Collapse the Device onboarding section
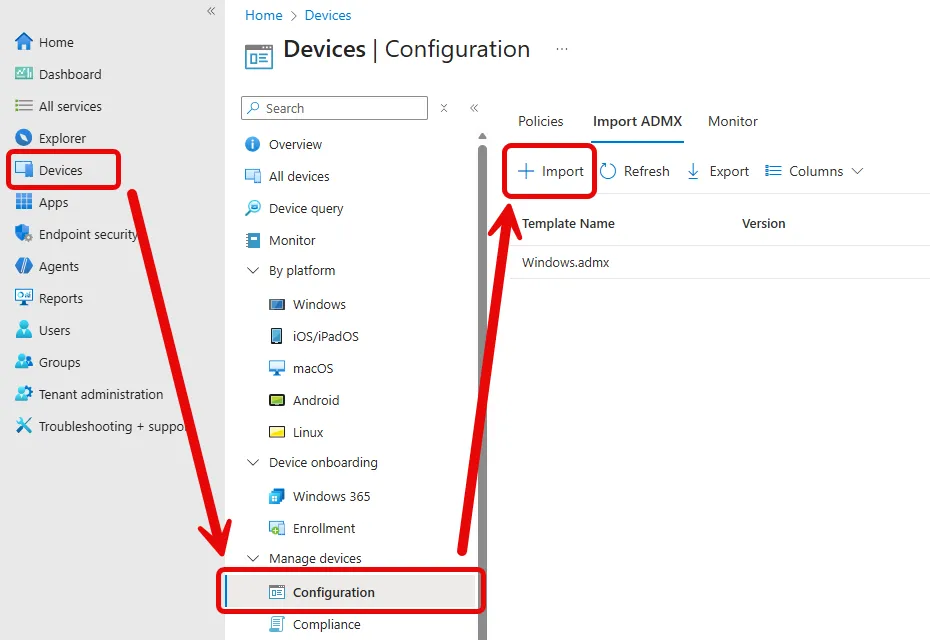The width and height of the screenshot is (930, 640). (x=253, y=462)
